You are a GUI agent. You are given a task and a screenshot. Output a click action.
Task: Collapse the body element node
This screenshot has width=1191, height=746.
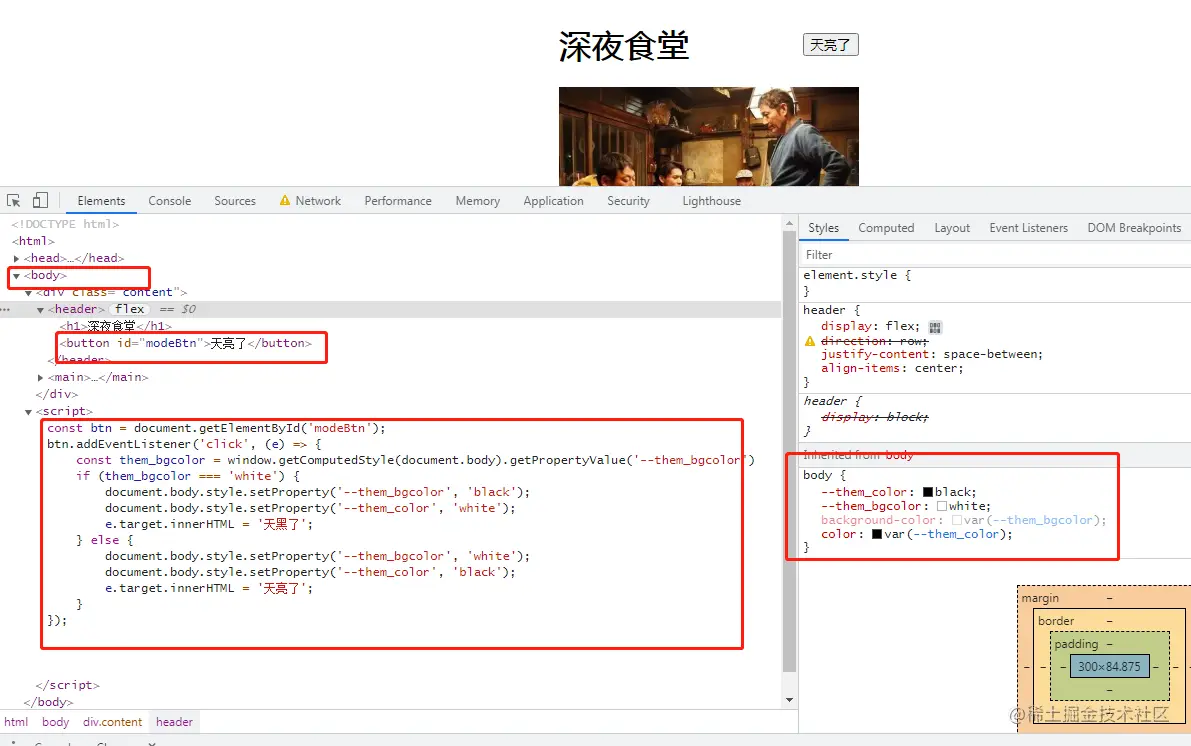16,276
